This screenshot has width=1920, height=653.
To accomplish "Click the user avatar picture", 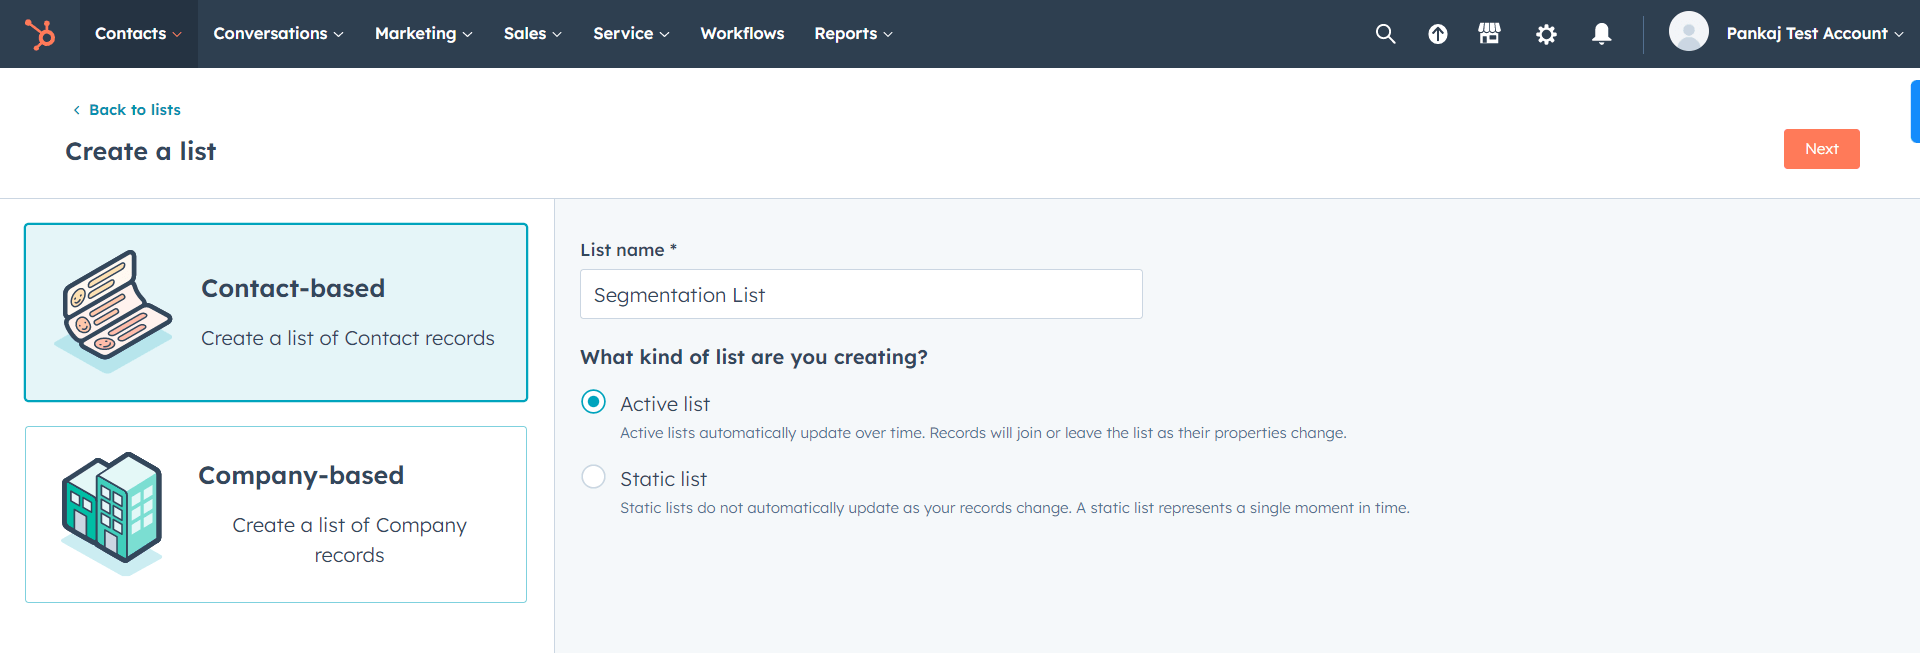I will click(1688, 32).
